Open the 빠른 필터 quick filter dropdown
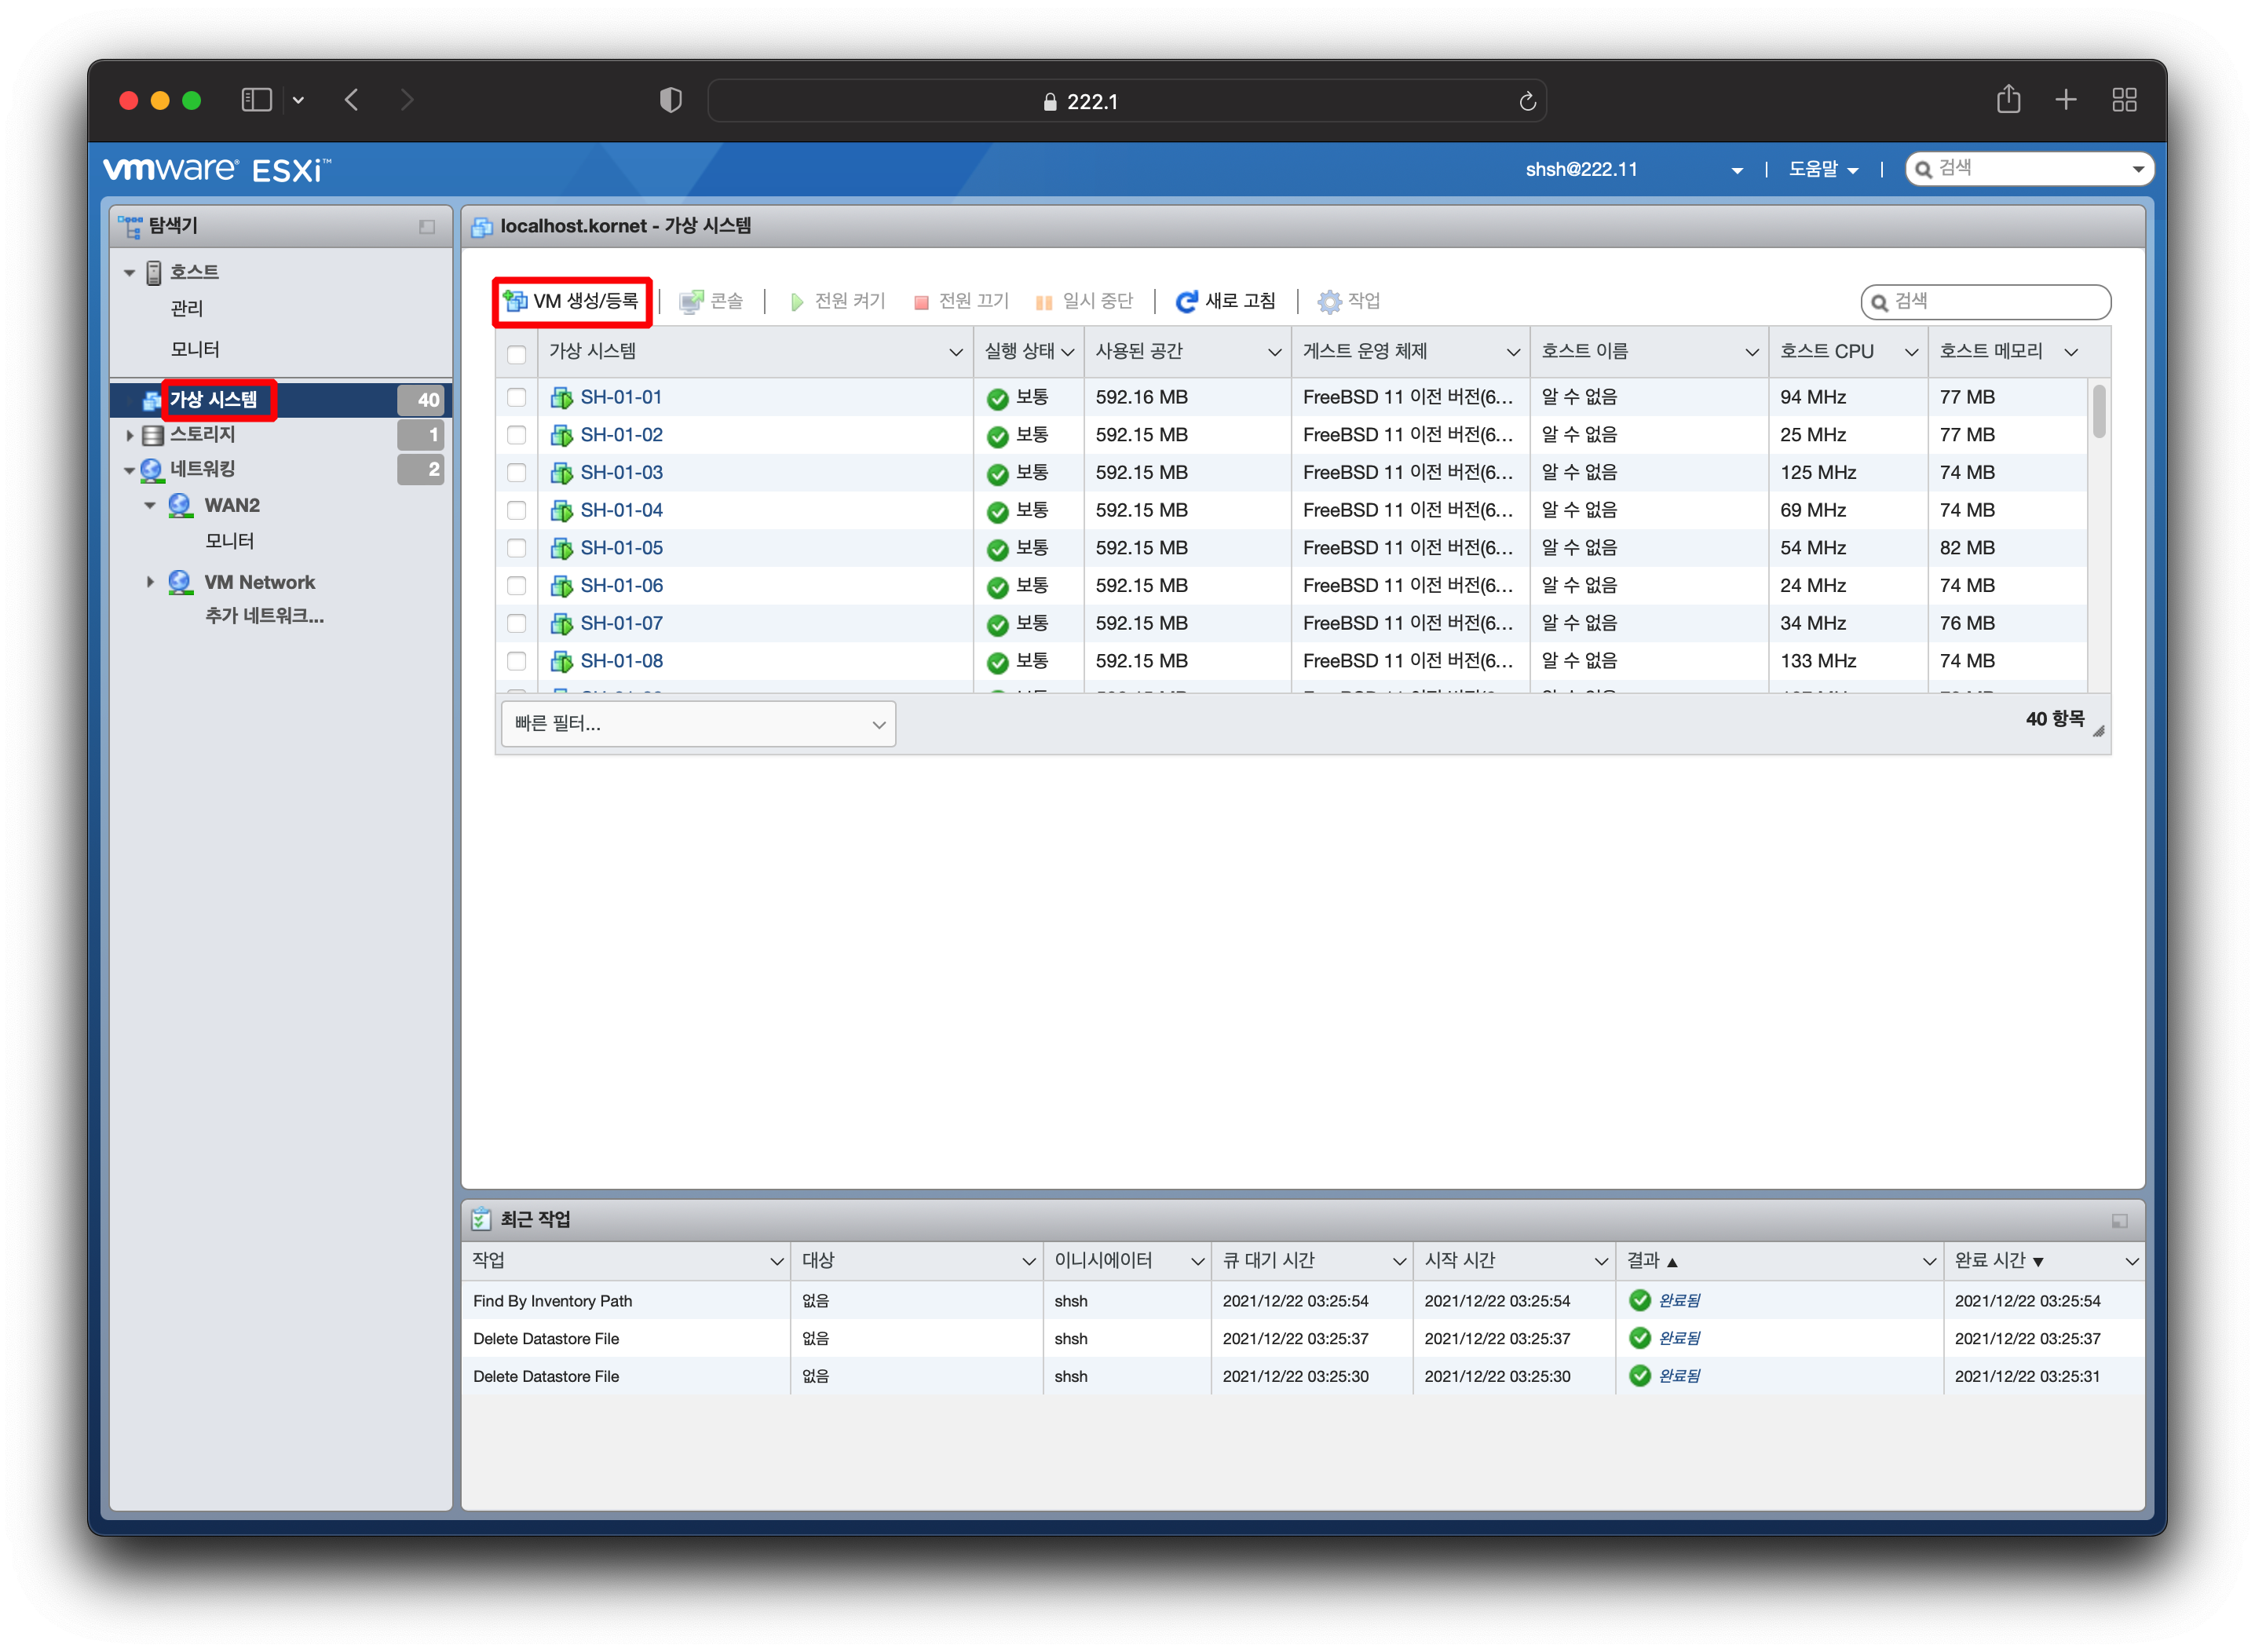 [697, 724]
